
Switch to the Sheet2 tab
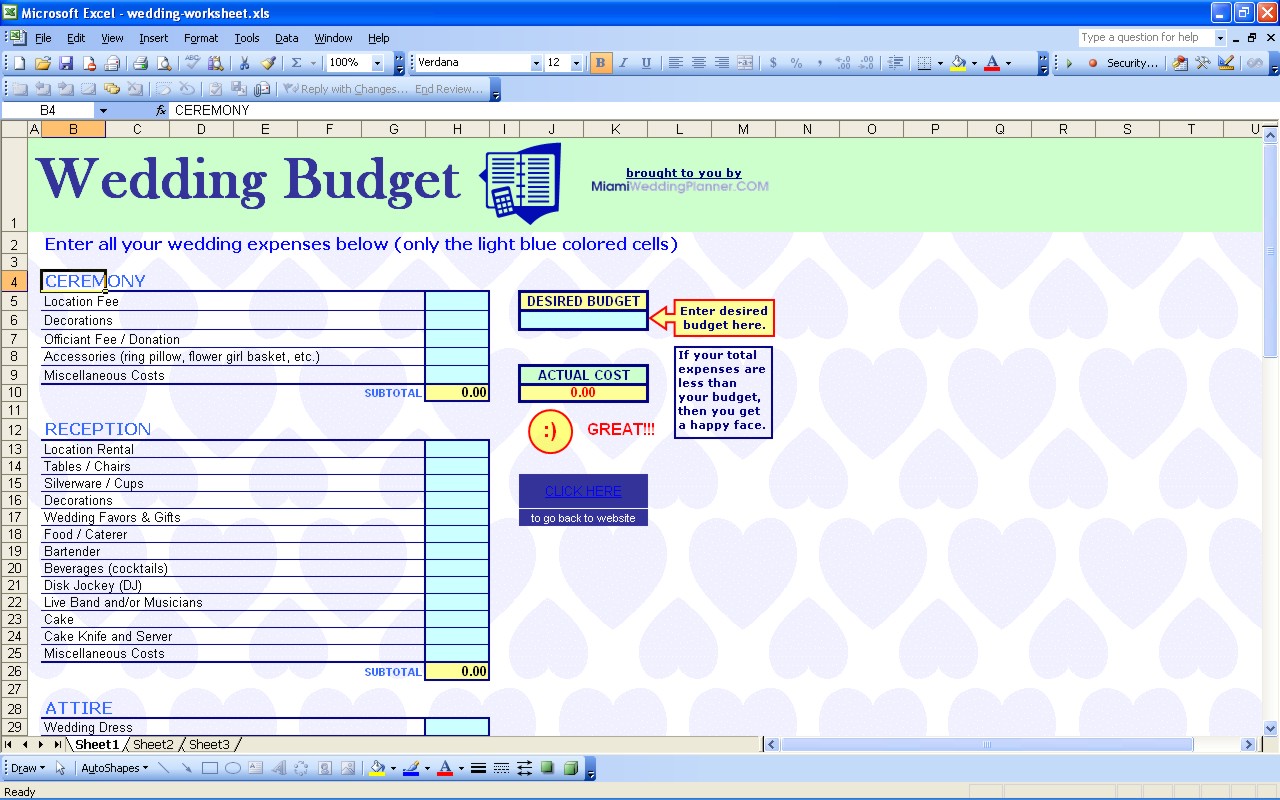coord(153,744)
